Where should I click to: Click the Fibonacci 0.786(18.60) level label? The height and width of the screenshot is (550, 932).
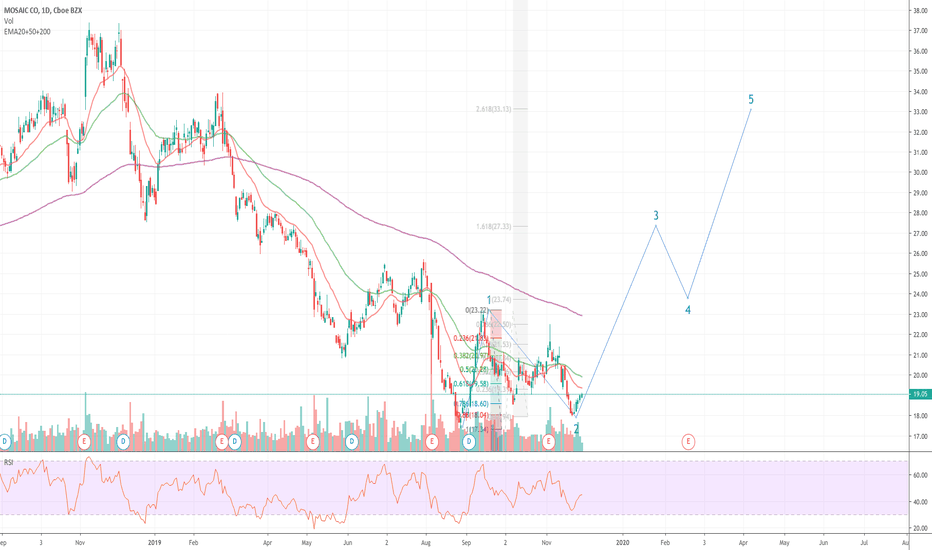coord(471,404)
